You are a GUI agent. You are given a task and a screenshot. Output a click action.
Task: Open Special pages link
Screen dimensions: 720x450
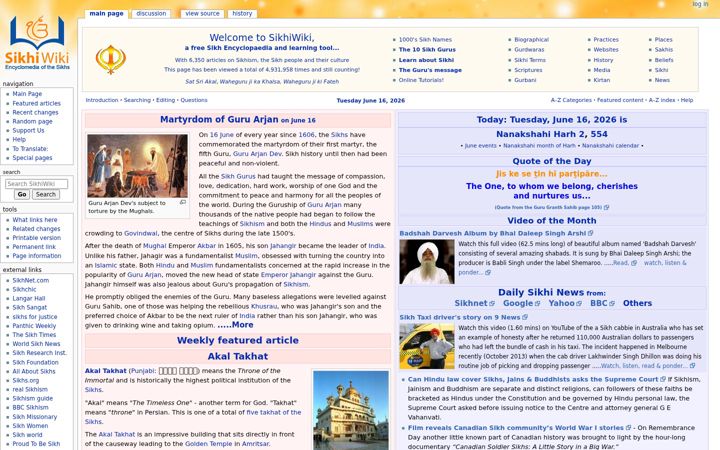click(x=32, y=158)
